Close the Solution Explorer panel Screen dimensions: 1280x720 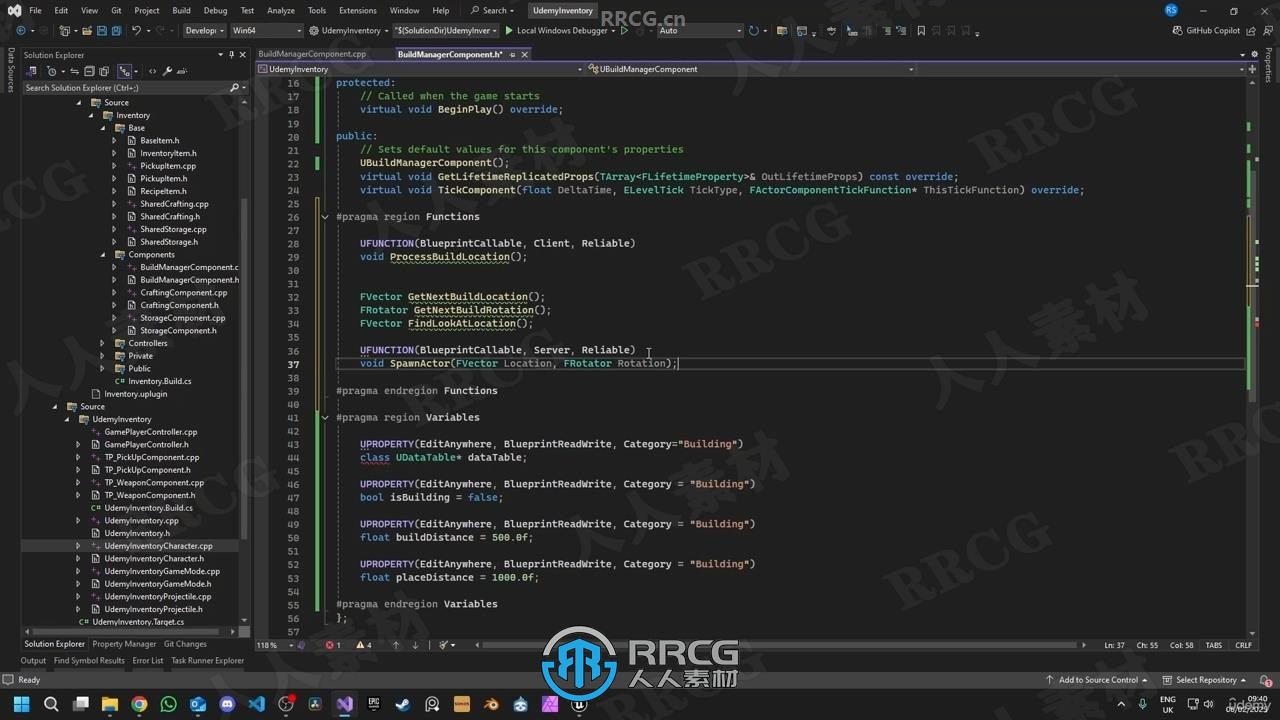click(242, 55)
